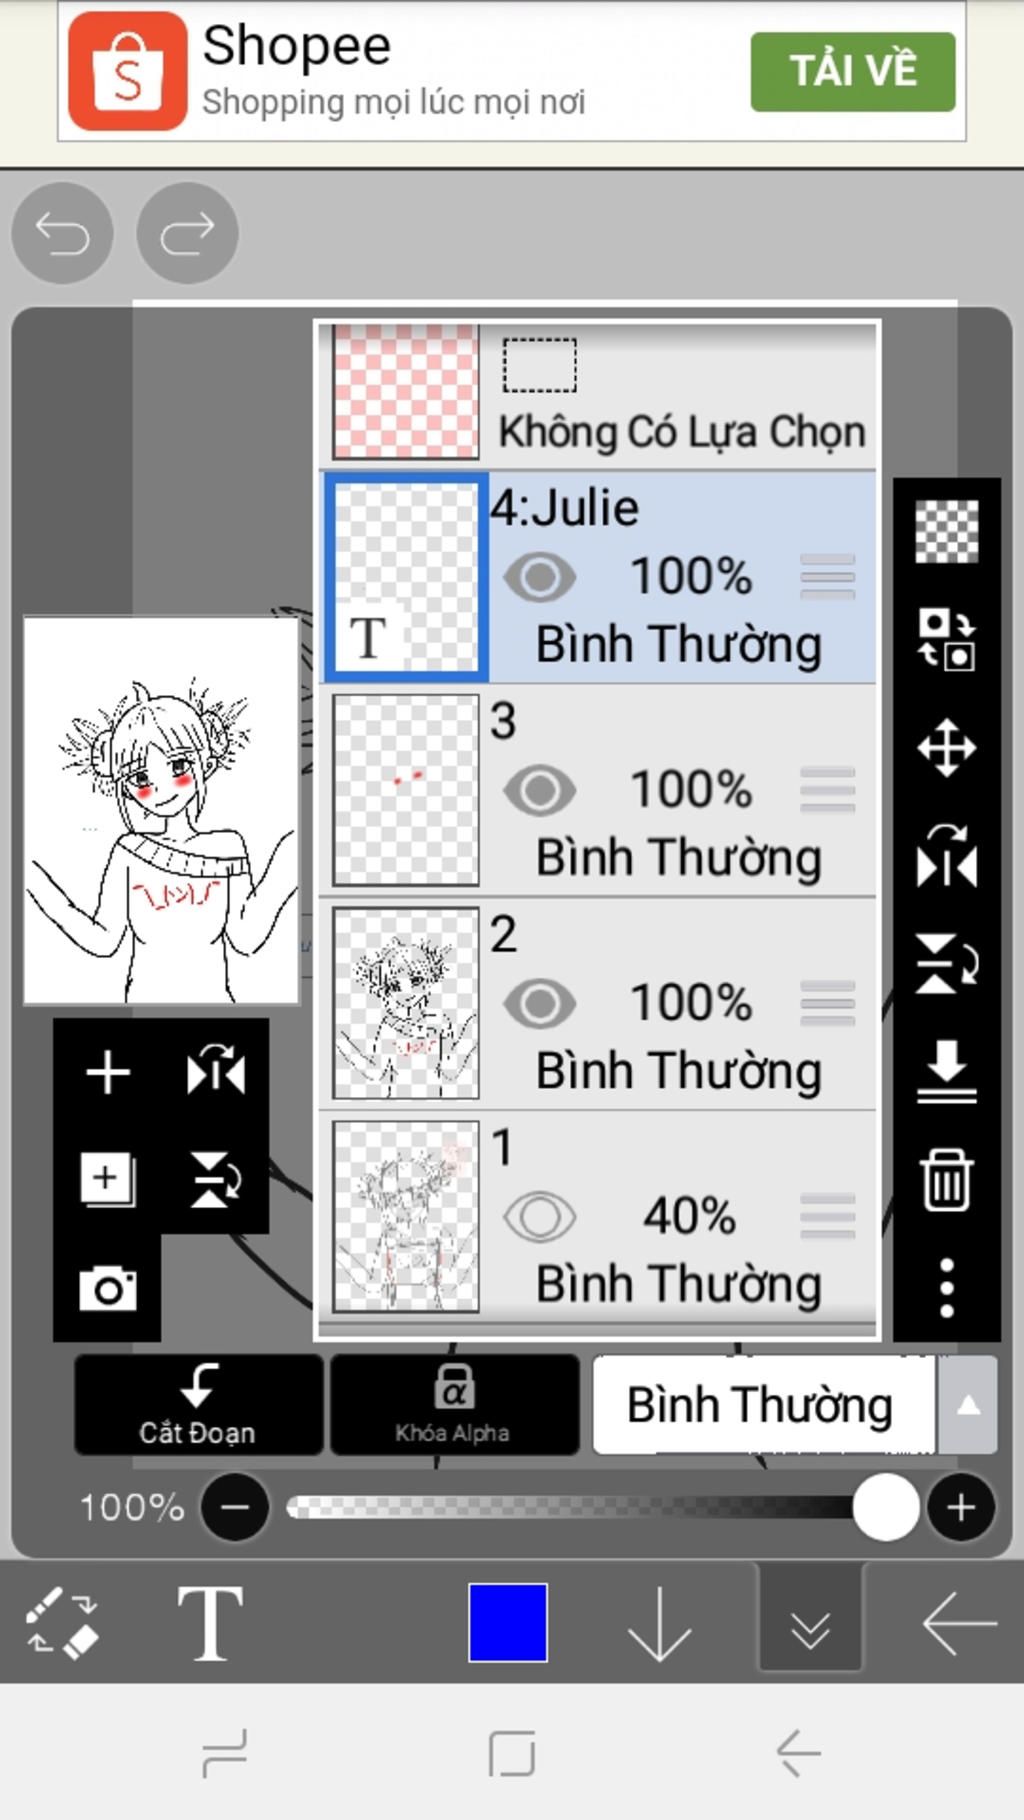The width and height of the screenshot is (1024, 1820).
Task: Add a new layer with the plus icon
Action: [x=108, y=1073]
